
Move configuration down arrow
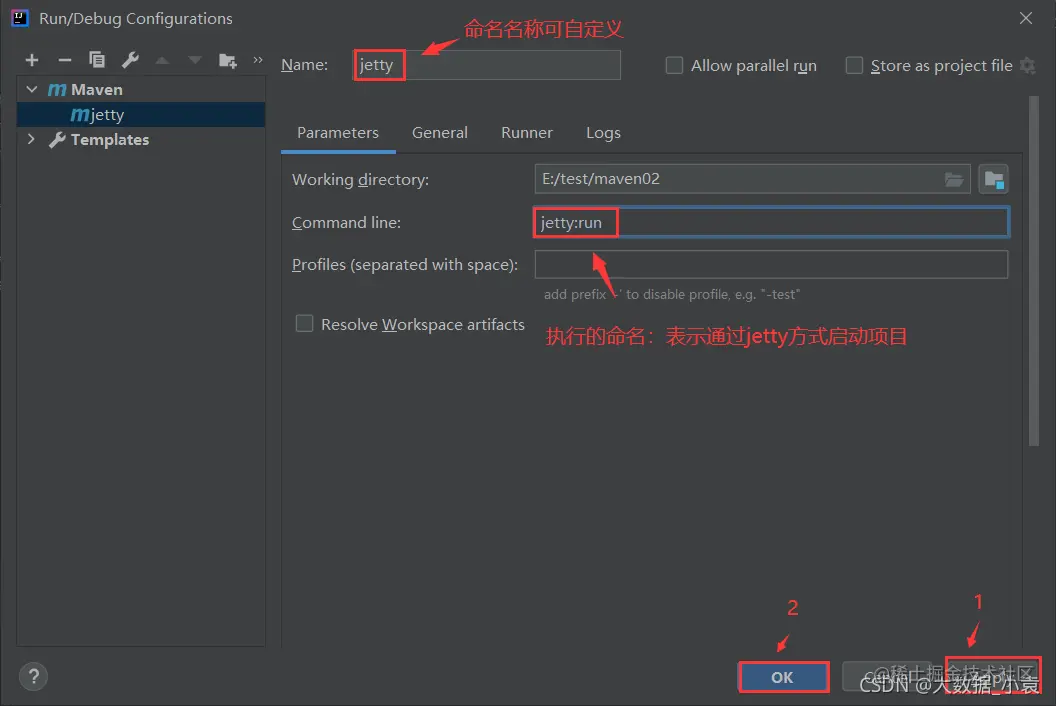195,61
